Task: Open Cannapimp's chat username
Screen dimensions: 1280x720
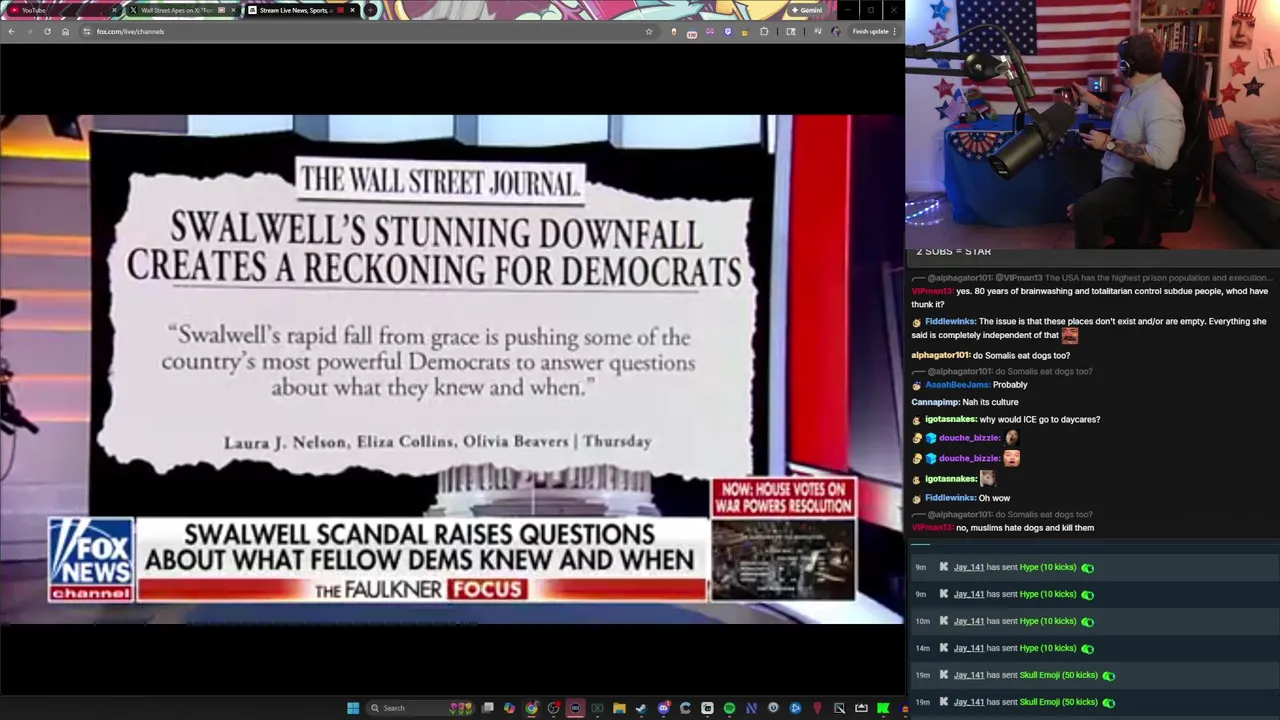Action: click(x=935, y=402)
